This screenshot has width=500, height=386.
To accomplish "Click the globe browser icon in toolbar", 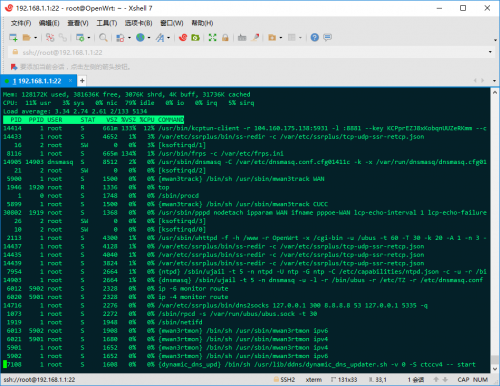I will click(140, 38).
